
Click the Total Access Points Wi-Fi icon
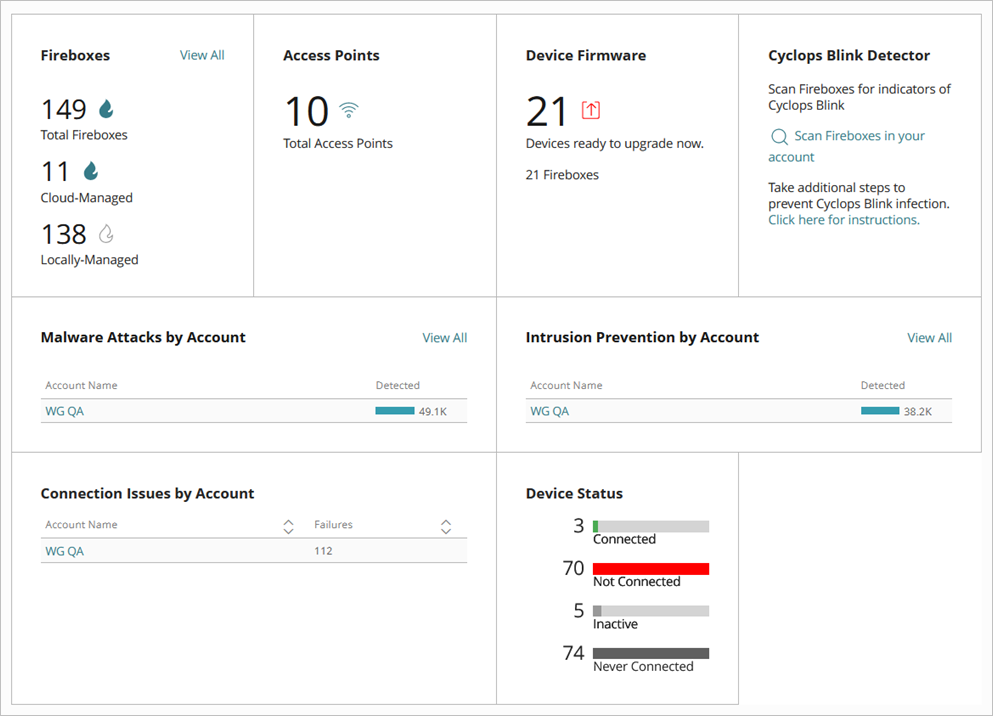(x=348, y=110)
